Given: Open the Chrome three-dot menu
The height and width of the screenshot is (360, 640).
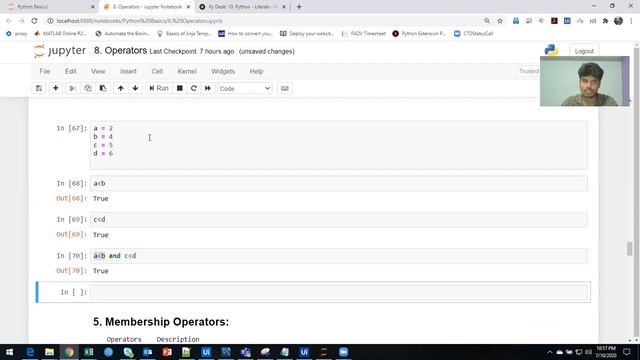Looking at the screenshot, I should point(631,21).
